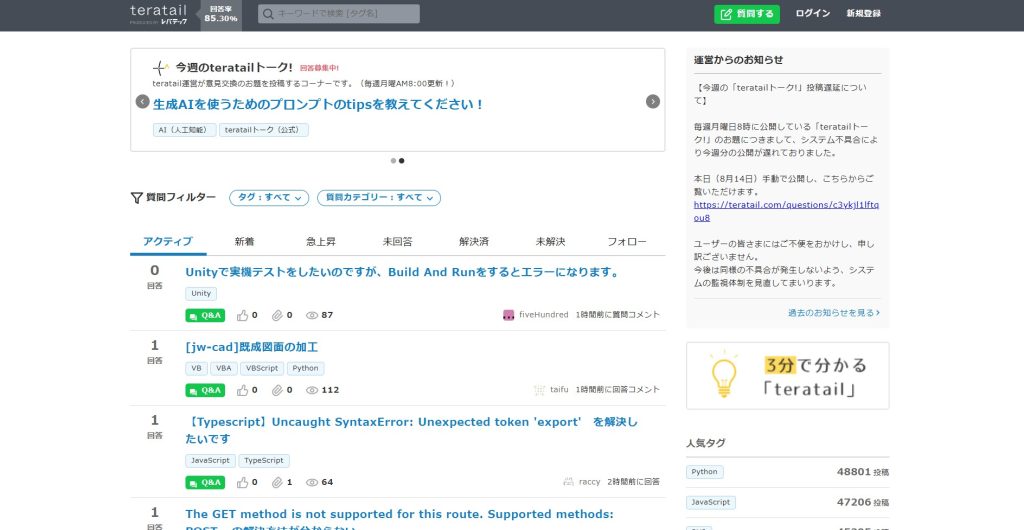Click paperclip icon on jw-cad question
The height and width of the screenshot is (530, 1024).
coord(277,390)
